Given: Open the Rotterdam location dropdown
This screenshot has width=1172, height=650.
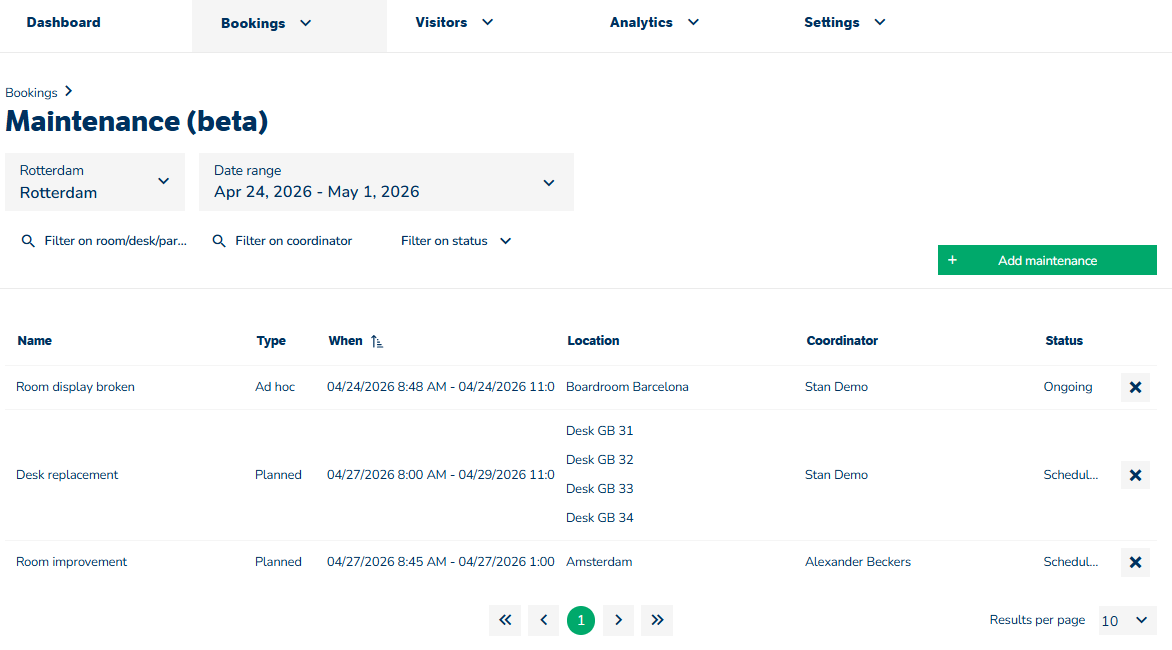Looking at the screenshot, I should [95, 182].
